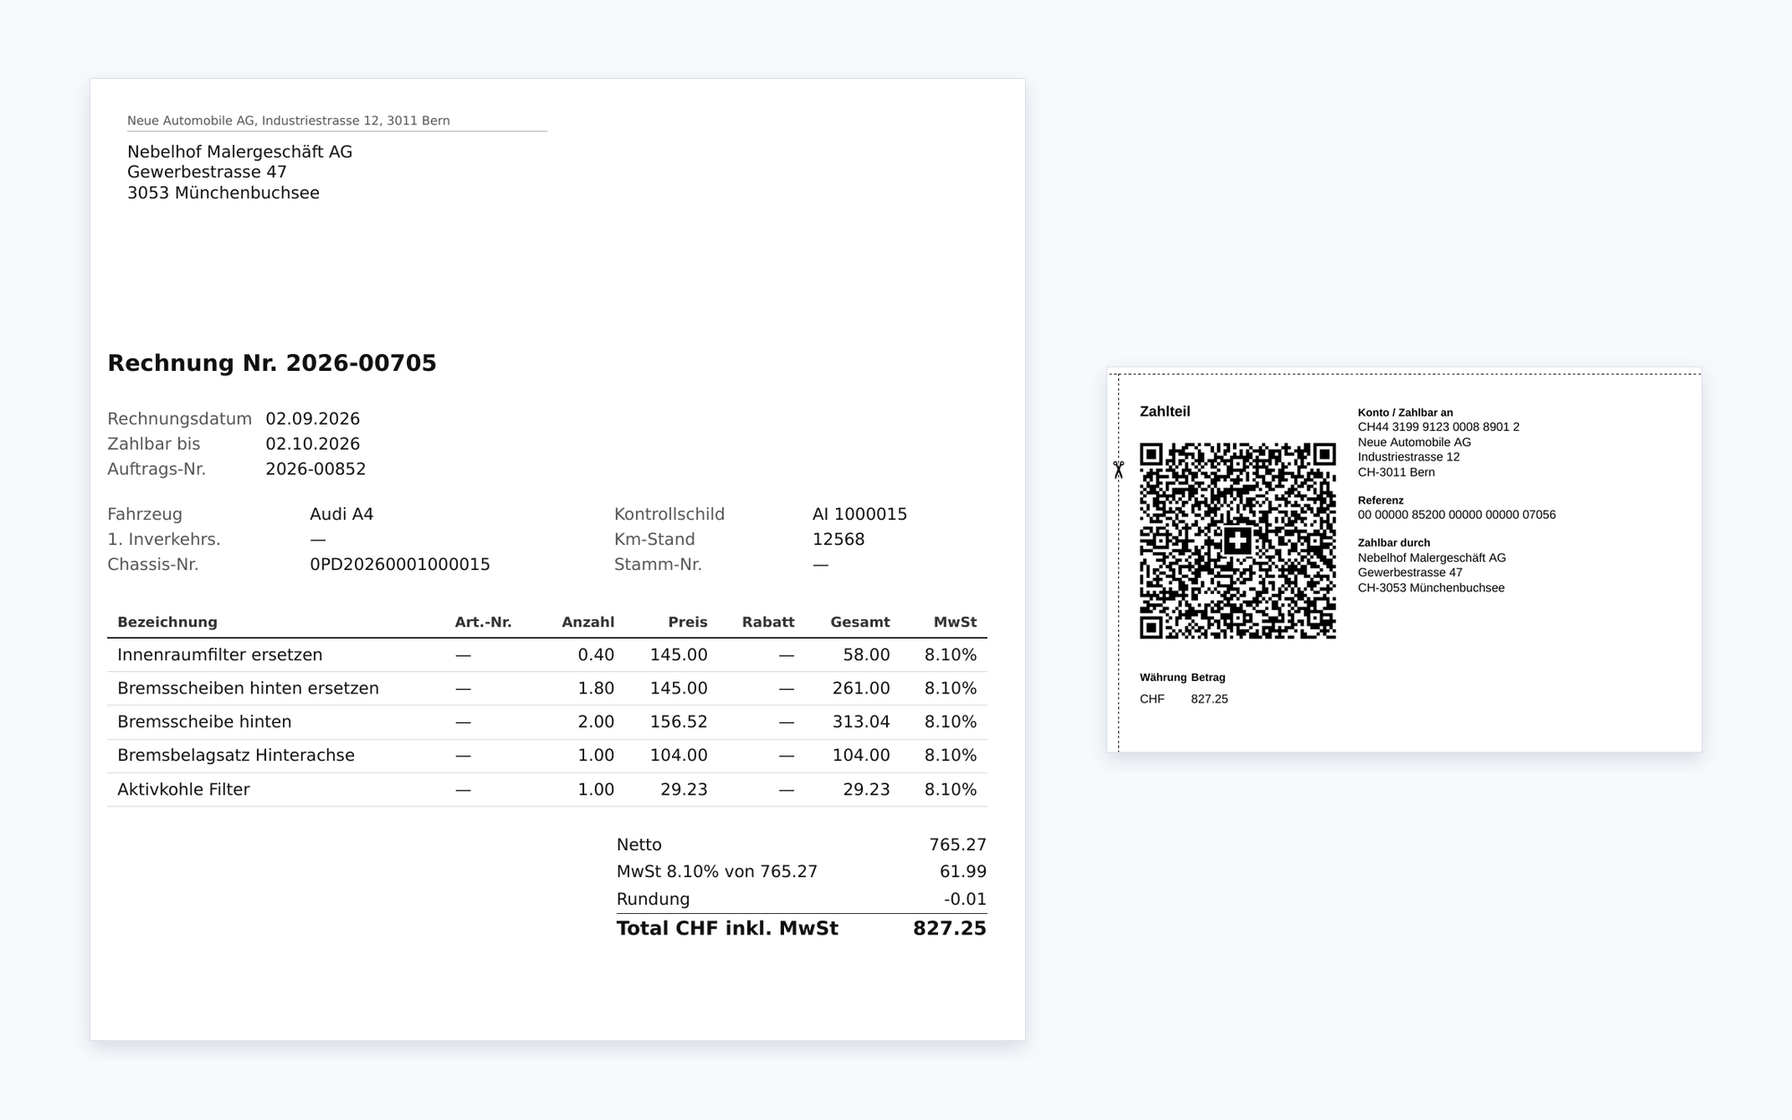1792x1120 pixels.
Task: Click Total CHF inkl. MwSt label
Action: click(x=727, y=928)
